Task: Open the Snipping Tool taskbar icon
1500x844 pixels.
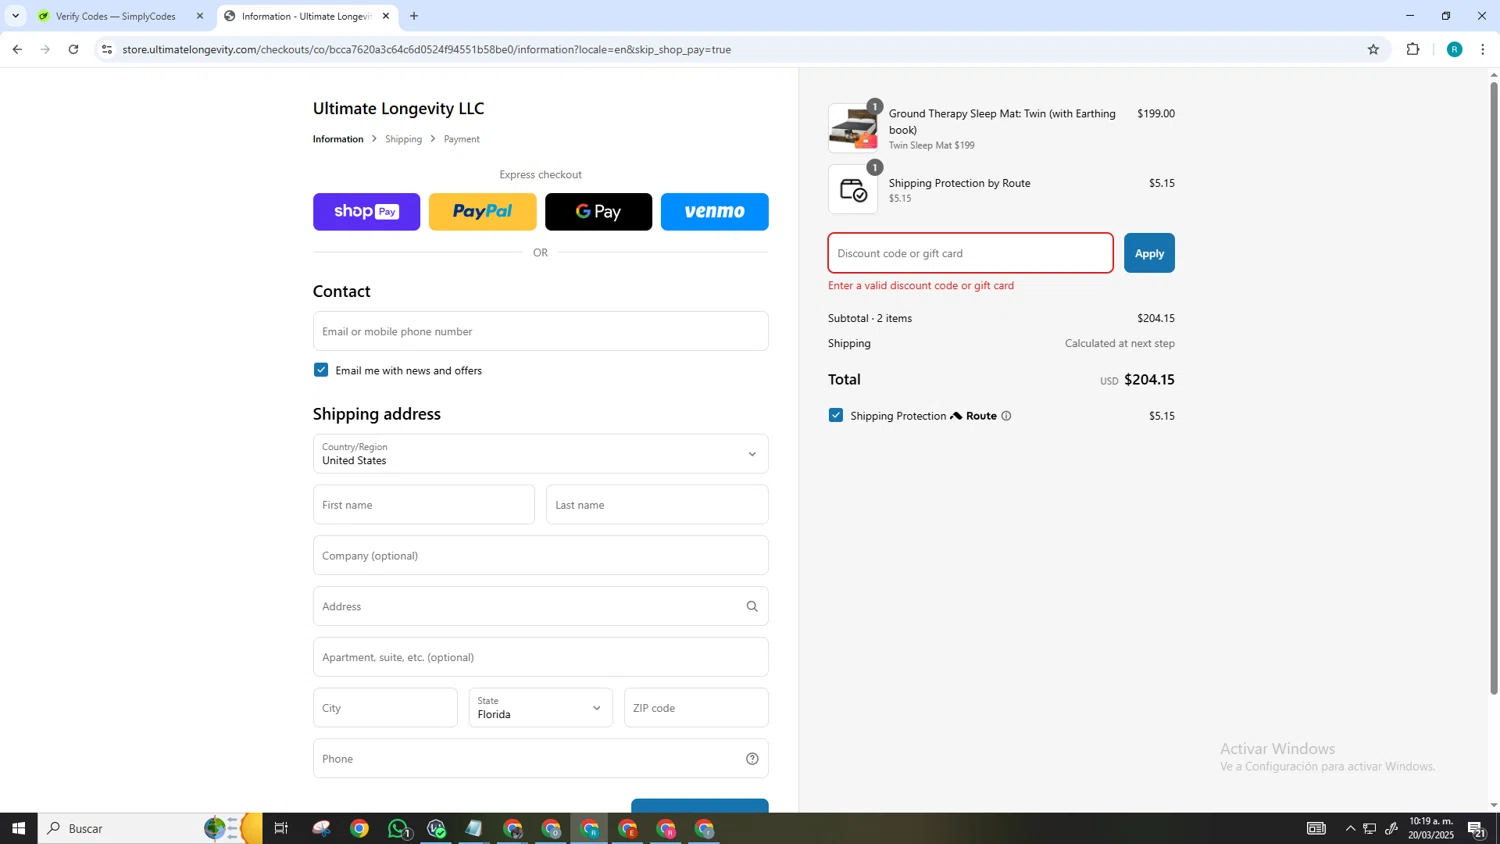Action: pyautogui.click(x=321, y=828)
